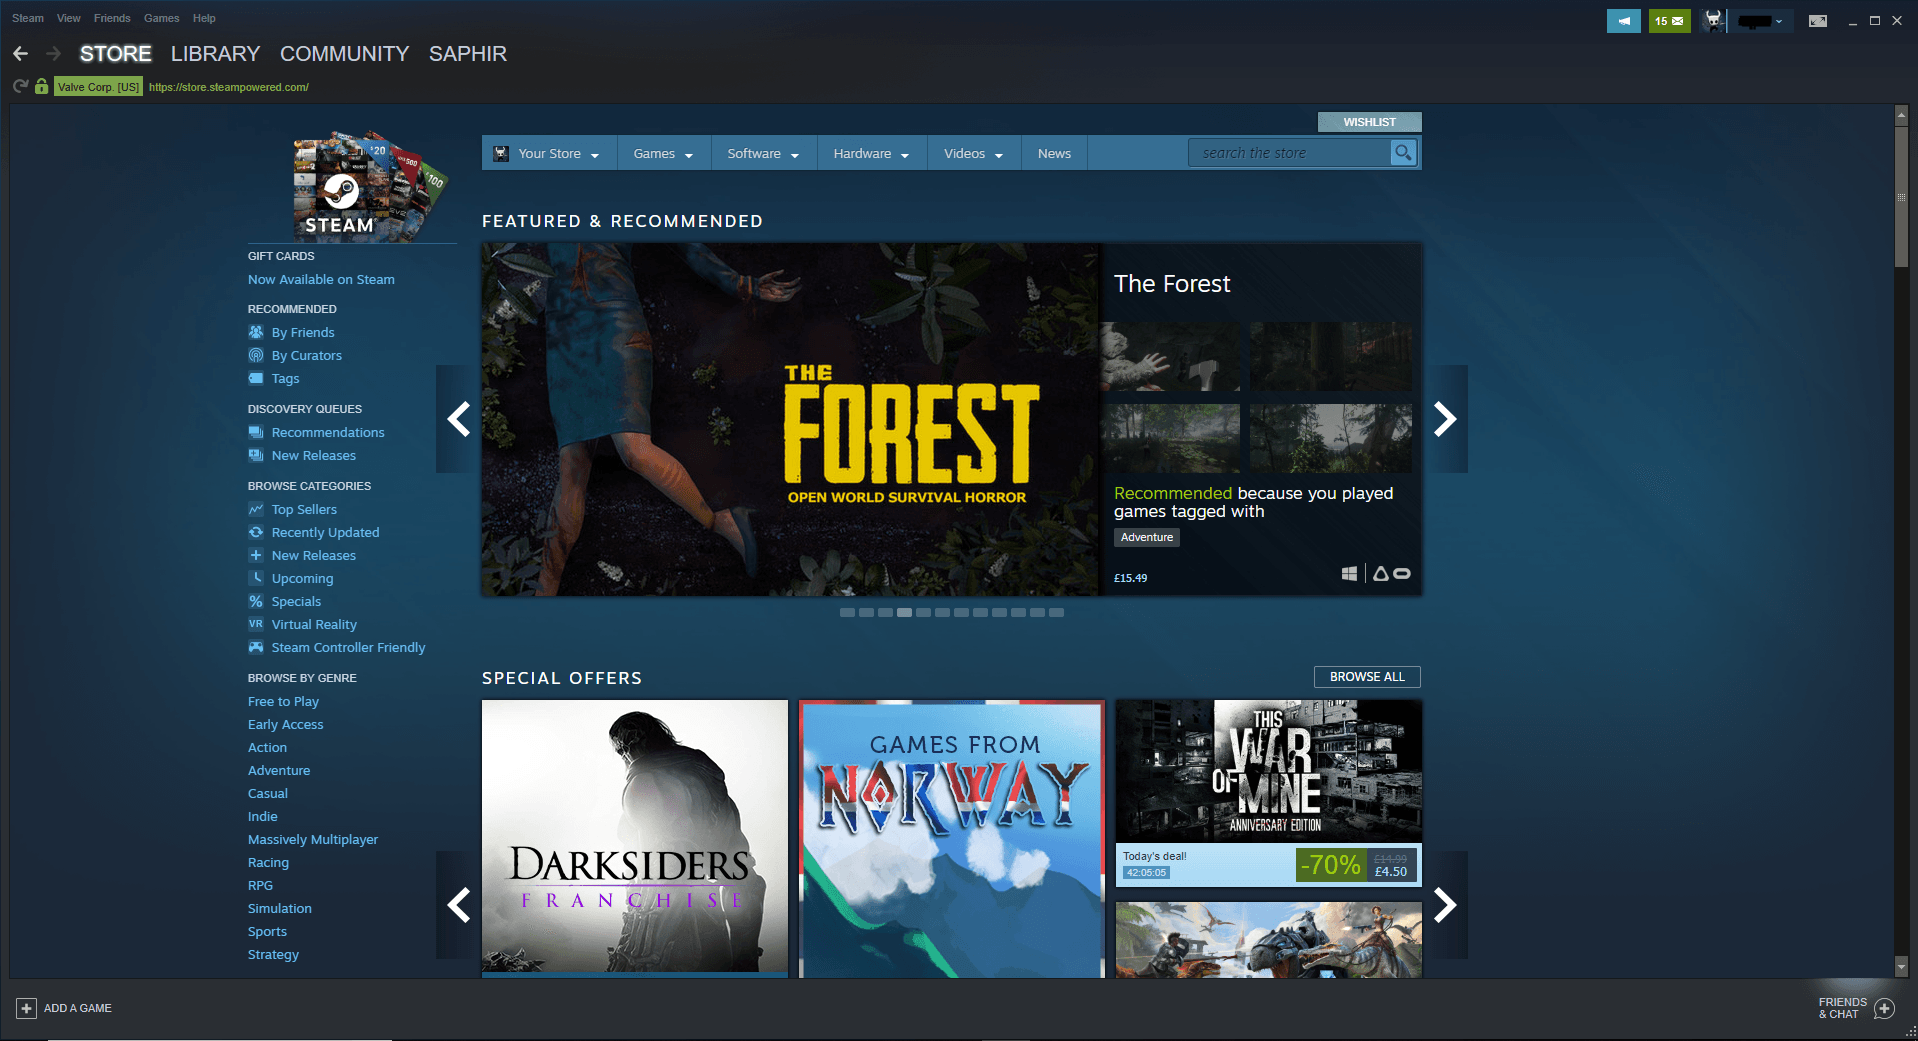Click the Adventure tag on The Forest
This screenshot has width=1918, height=1041.
[x=1147, y=538]
